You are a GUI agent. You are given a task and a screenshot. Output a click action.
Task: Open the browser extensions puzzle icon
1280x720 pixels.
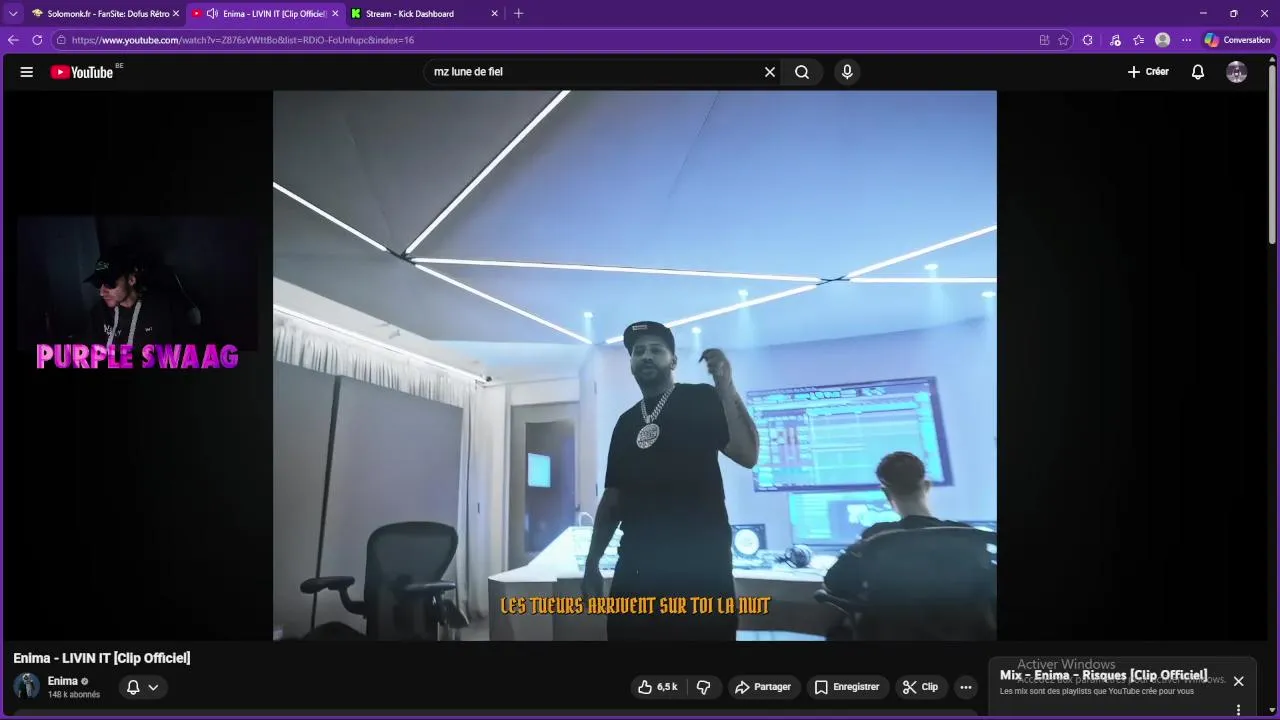[x=1088, y=40]
